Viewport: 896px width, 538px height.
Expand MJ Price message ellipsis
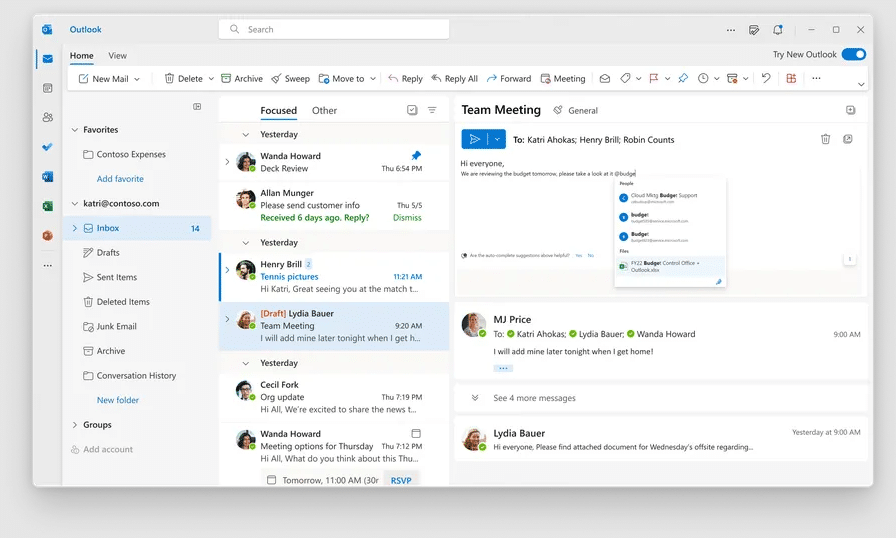click(503, 368)
